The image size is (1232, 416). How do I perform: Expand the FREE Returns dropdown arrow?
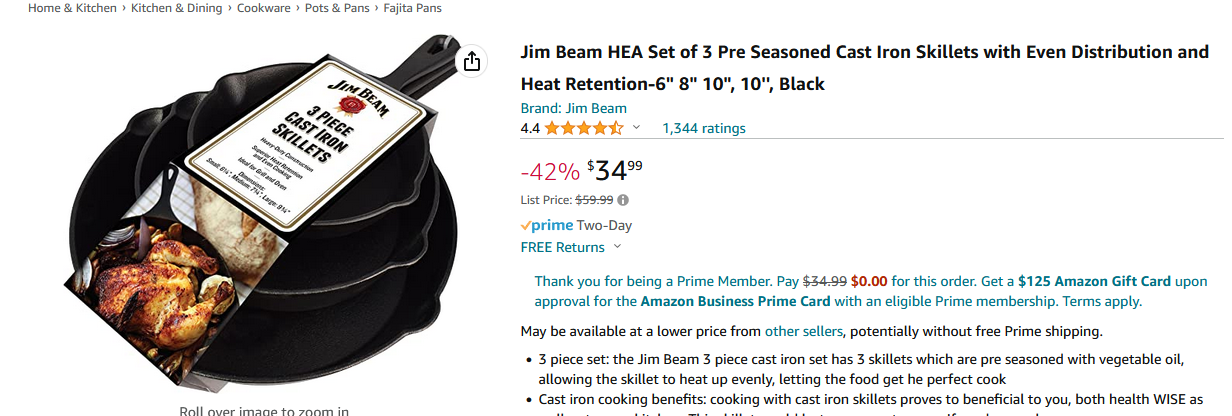617,247
